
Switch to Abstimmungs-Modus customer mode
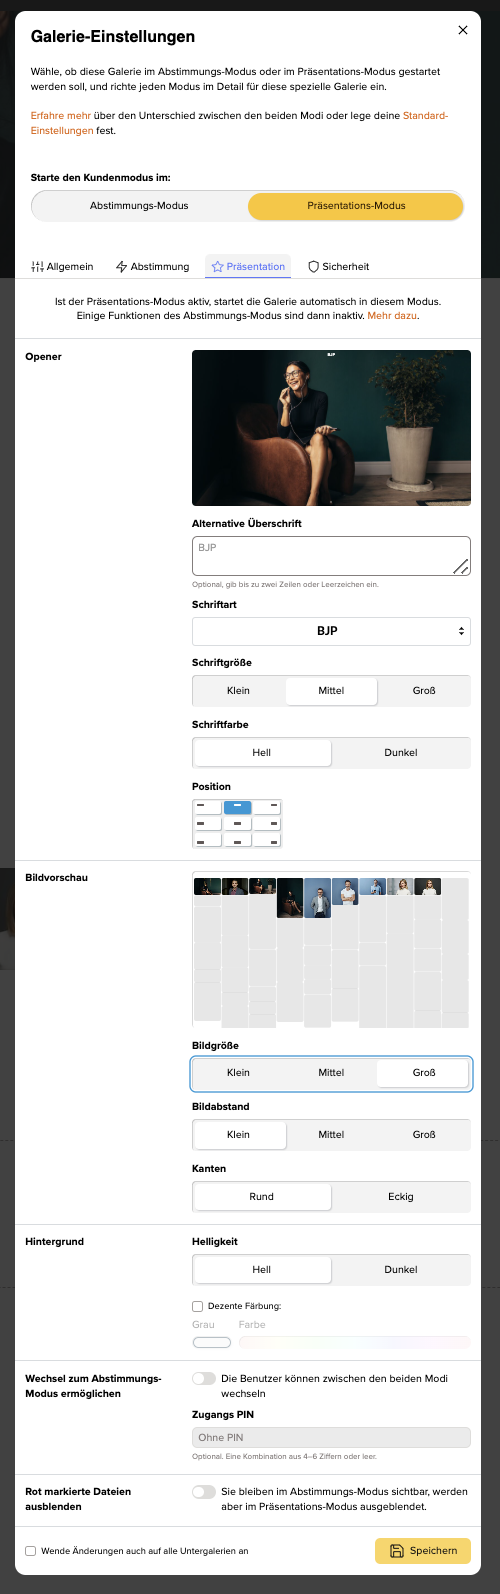point(140,206)
